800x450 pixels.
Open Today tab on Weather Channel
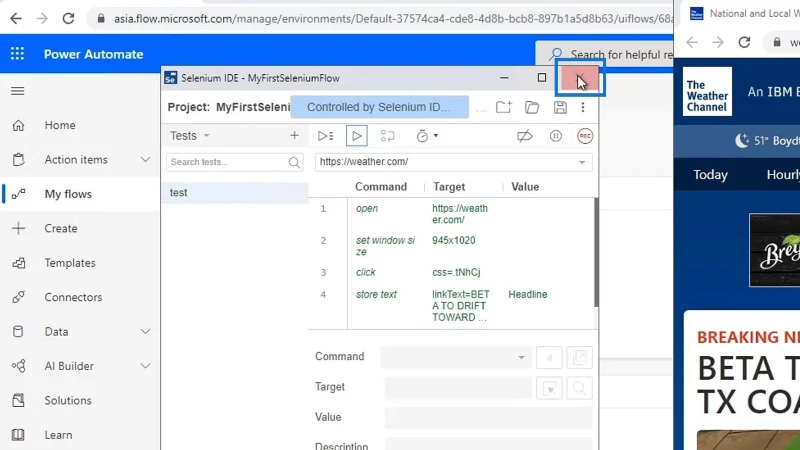710,175
